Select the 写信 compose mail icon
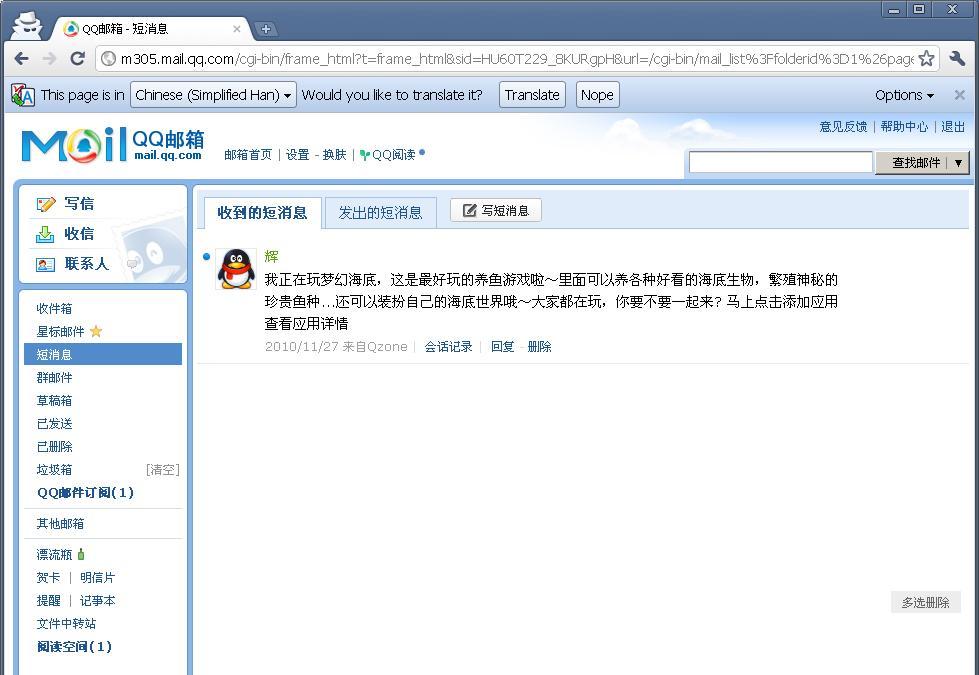This screenshot has width=979, height=675. [x=45, y=203]
